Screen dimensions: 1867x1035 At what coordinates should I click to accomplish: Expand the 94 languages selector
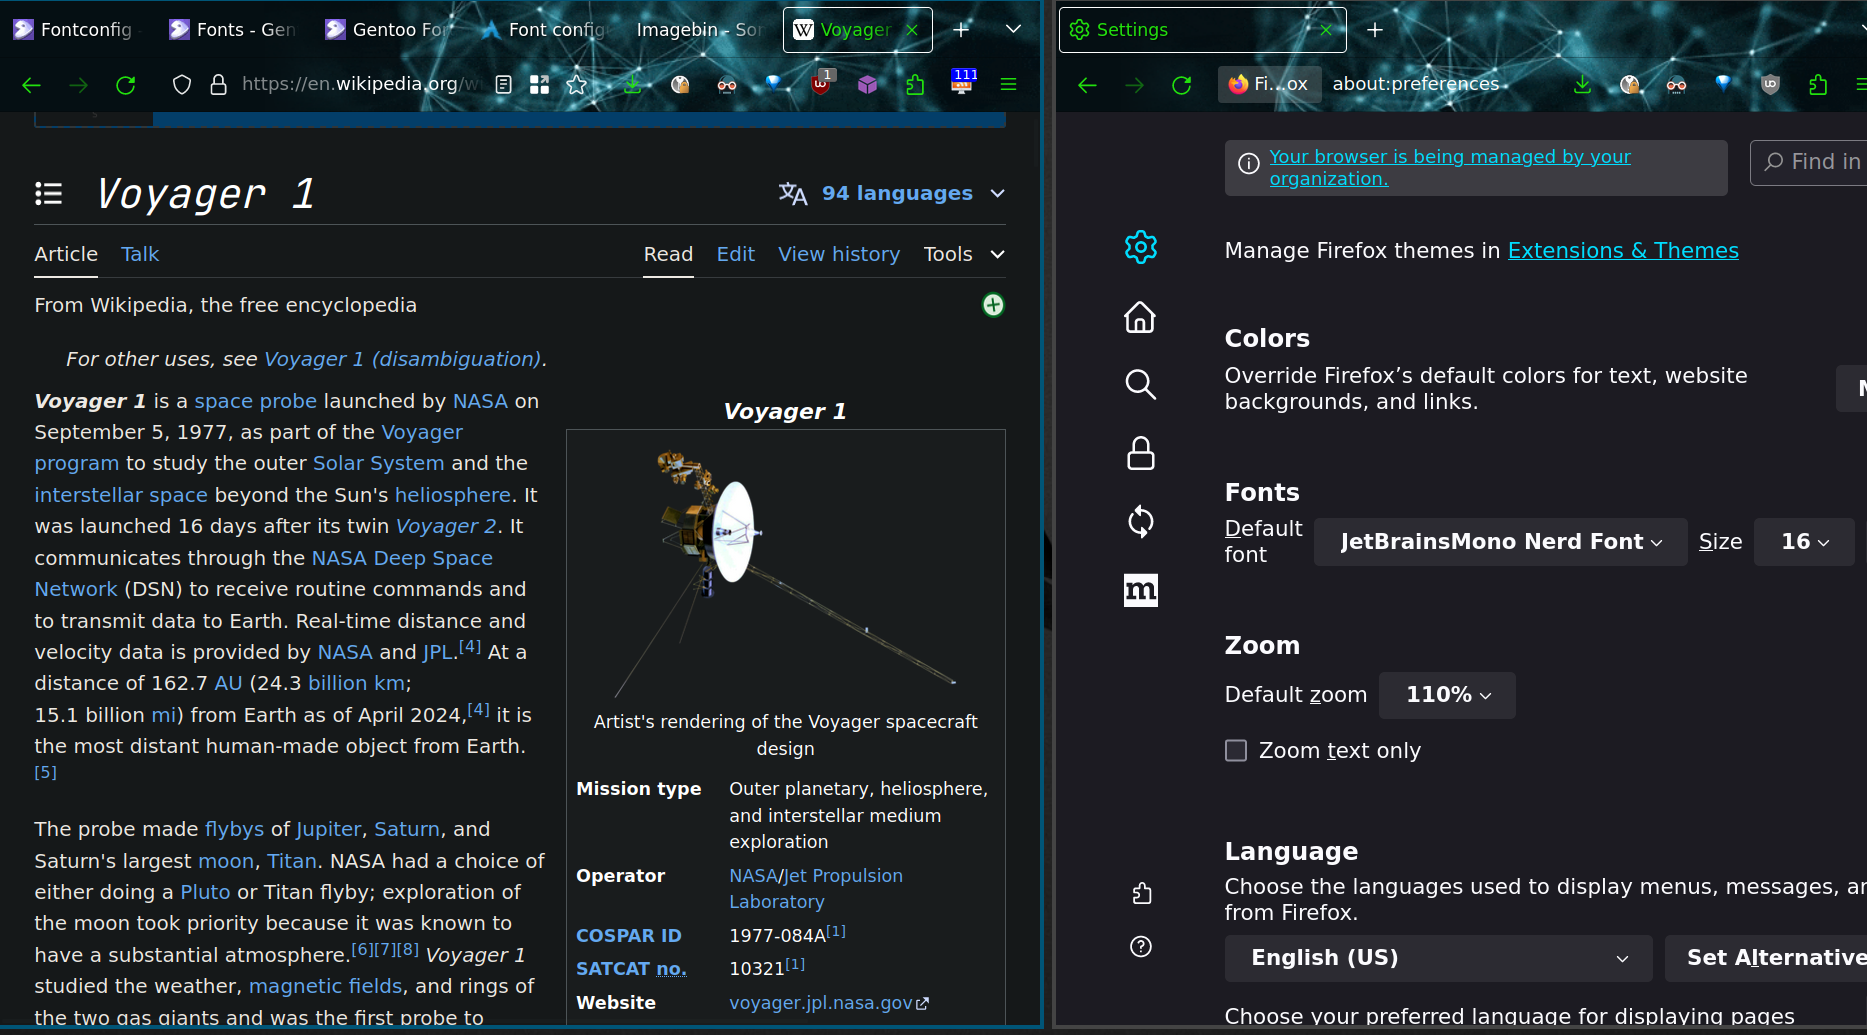coord(892,193)
